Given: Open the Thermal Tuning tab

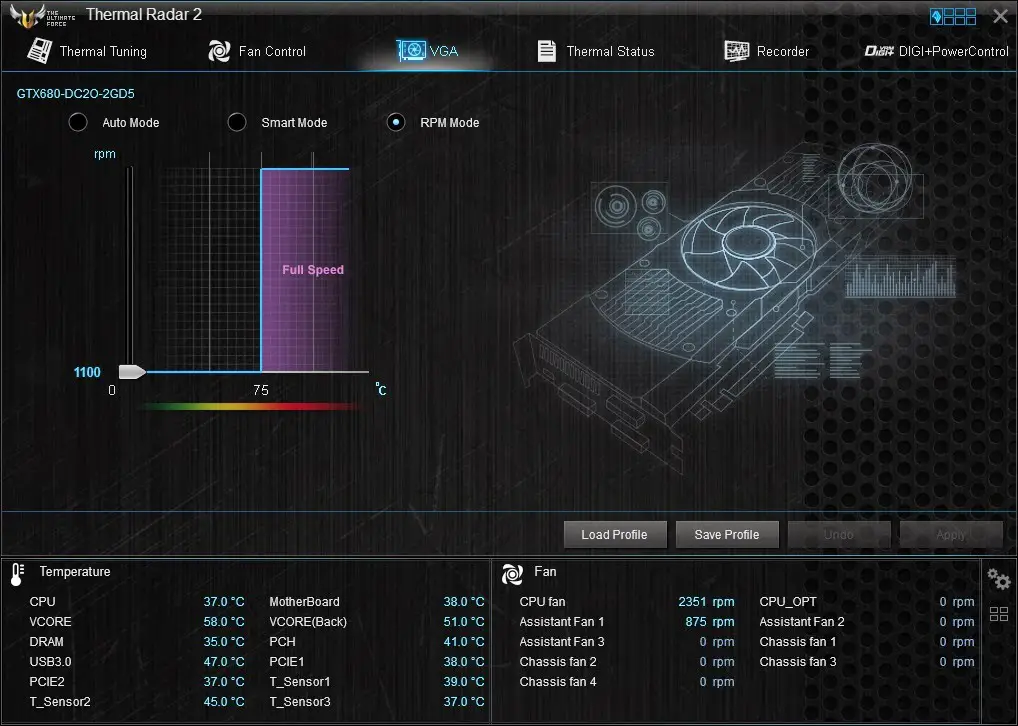Looking at the screenshot, I should pos(87,51).
